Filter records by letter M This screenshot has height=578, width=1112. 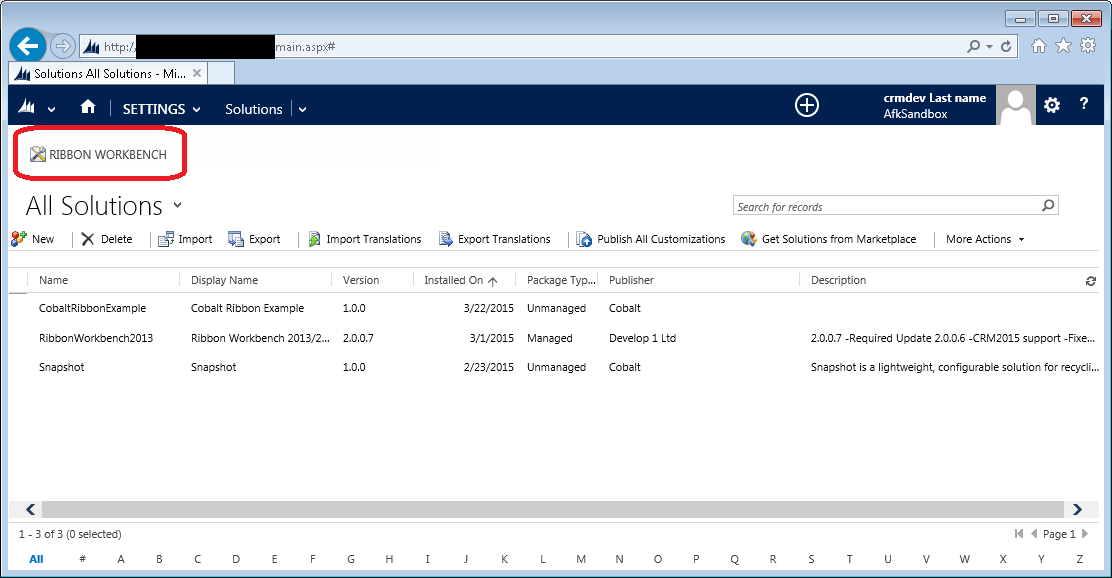(581, 559)
